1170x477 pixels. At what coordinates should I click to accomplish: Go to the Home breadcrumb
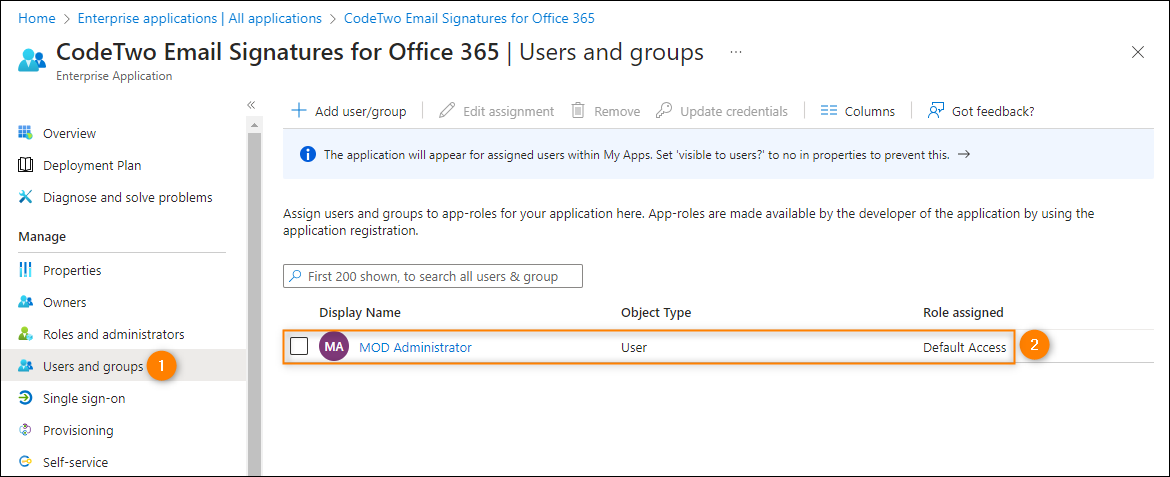click(x=37, y=18)
